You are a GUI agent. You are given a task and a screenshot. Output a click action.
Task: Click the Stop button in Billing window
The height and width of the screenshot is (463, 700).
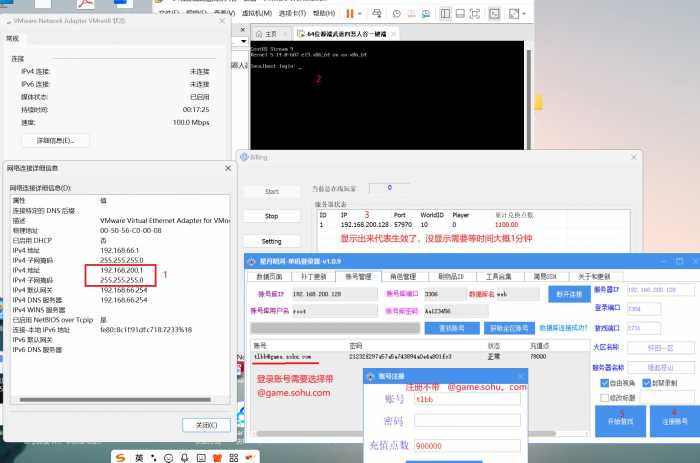click(271, 216)
